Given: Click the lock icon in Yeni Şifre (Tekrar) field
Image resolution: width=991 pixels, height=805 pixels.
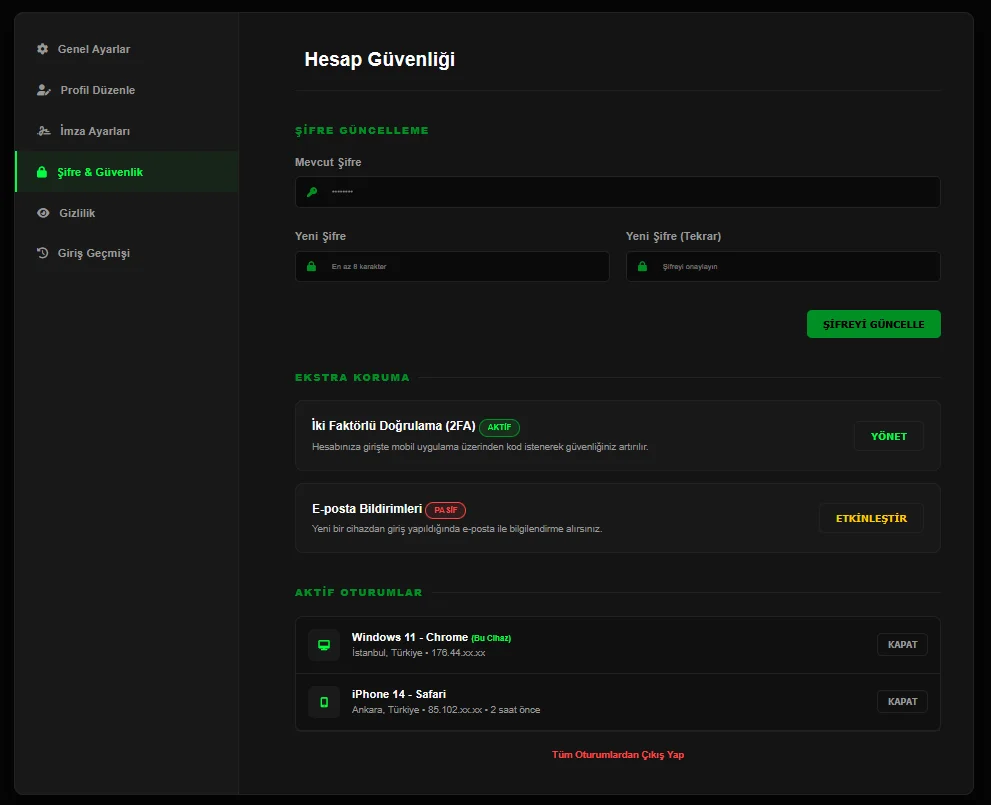Looking at the screenshot, I should pyautogui.click(x=642, y=266).
